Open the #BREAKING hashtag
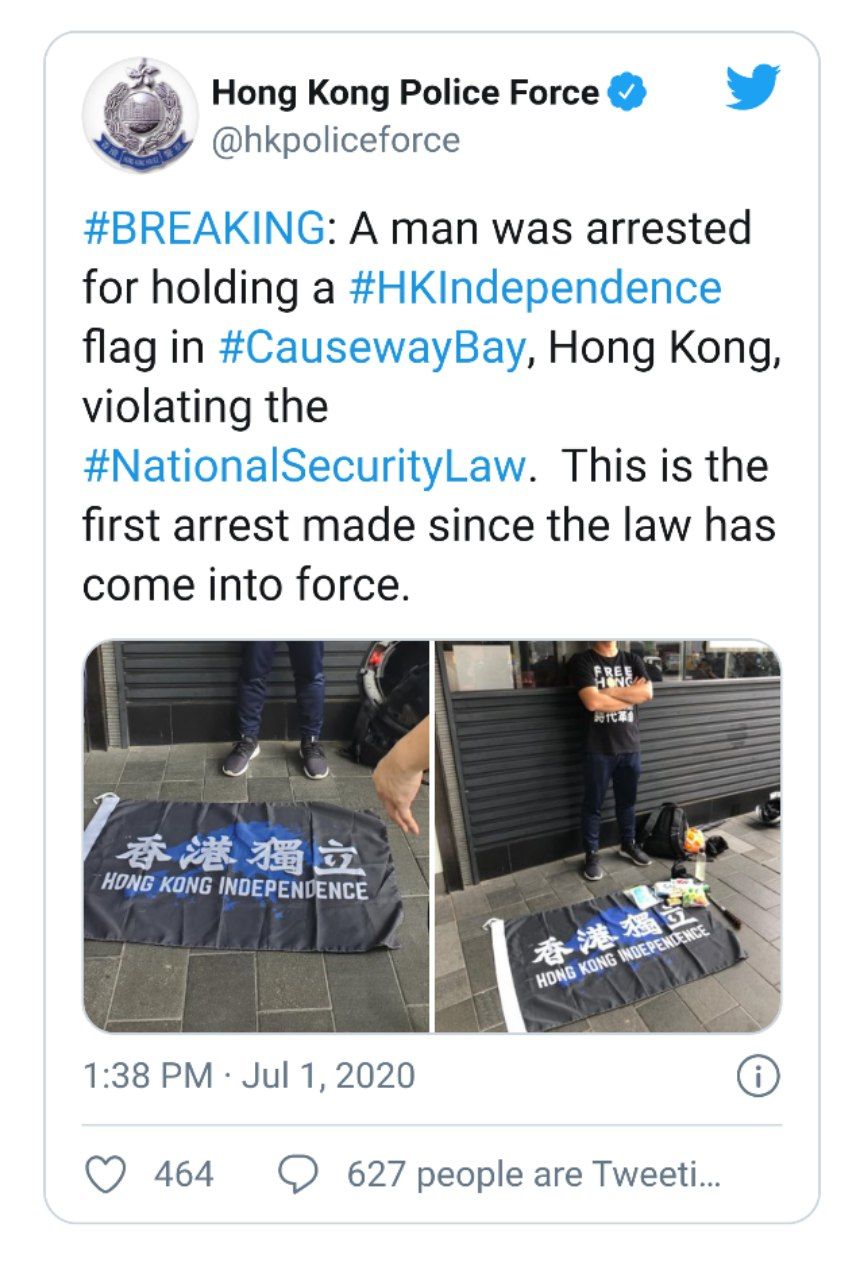This screenshot has height=1280, width=864. (x=204, y=229)
